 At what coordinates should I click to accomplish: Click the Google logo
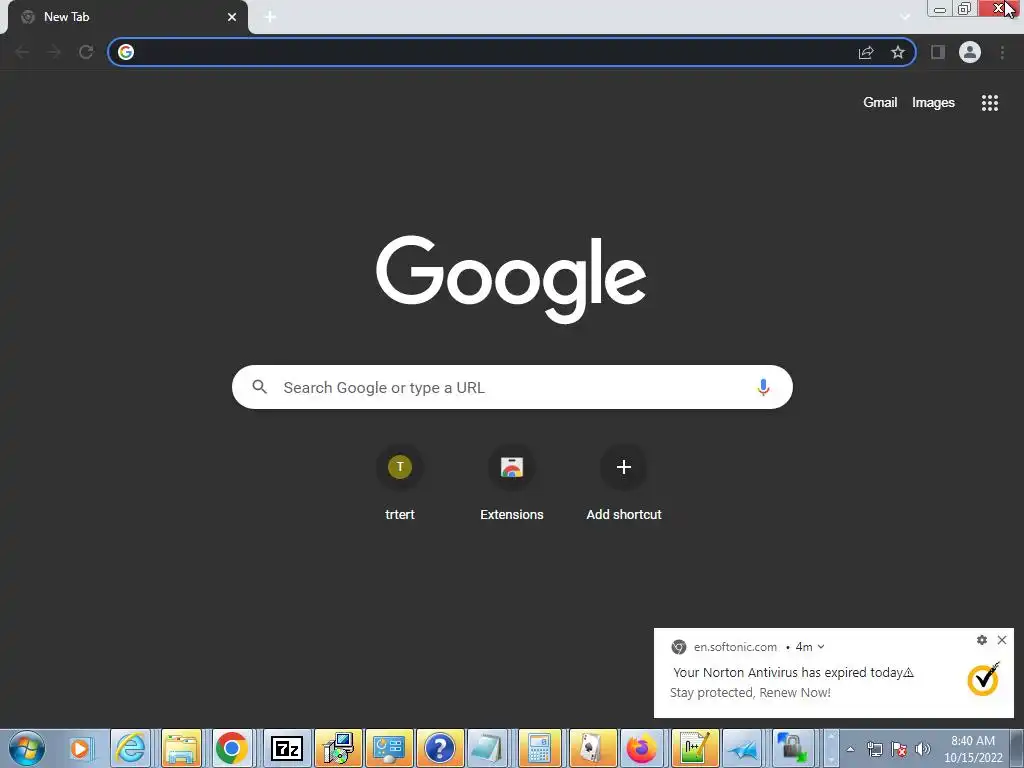tap(511, 279)
